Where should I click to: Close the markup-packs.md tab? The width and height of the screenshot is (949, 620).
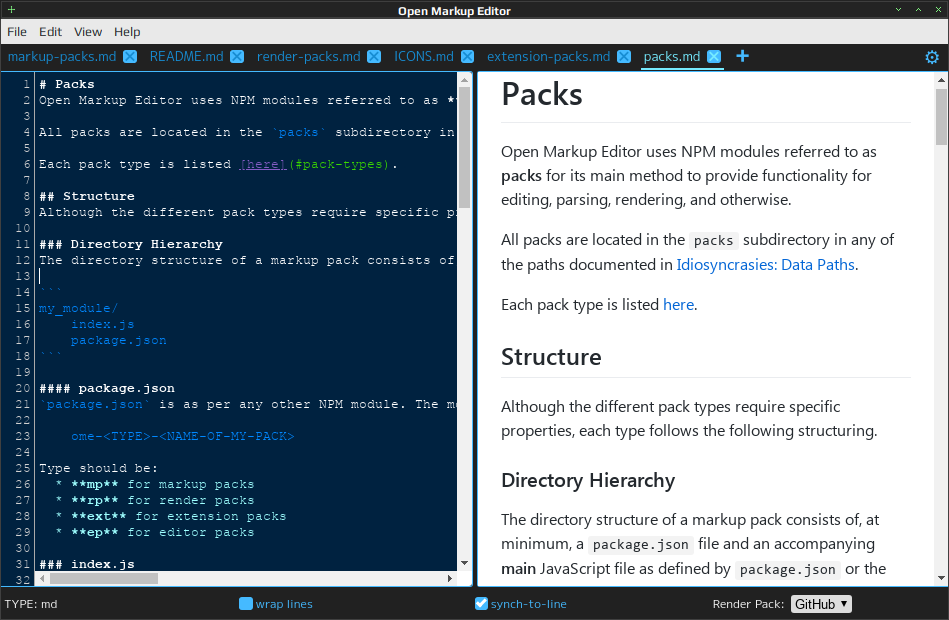coord(130,56)
